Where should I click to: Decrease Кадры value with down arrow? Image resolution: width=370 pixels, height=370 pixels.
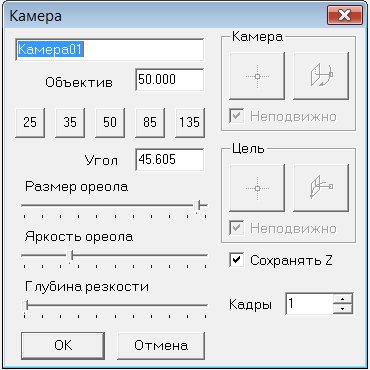pos(343,309)
